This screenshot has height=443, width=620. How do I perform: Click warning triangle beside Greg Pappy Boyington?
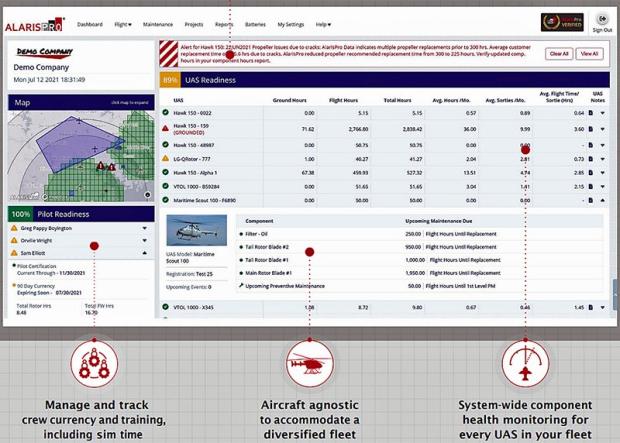tap(13, 227)
